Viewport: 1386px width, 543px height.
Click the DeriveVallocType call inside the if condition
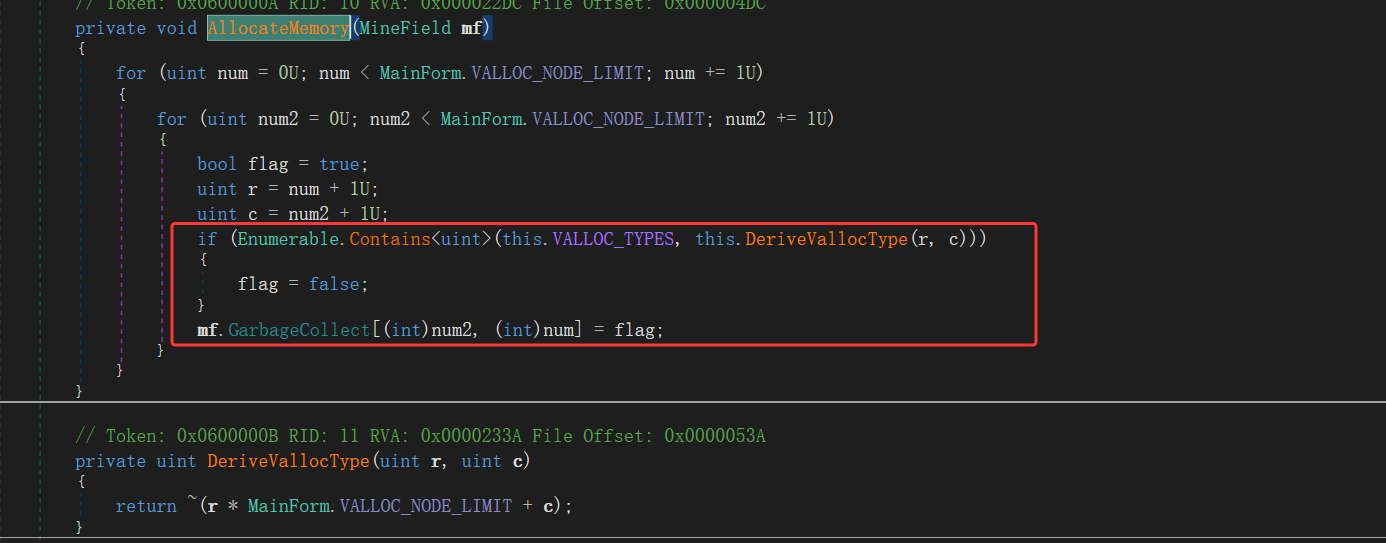click(x=826, y=240)
